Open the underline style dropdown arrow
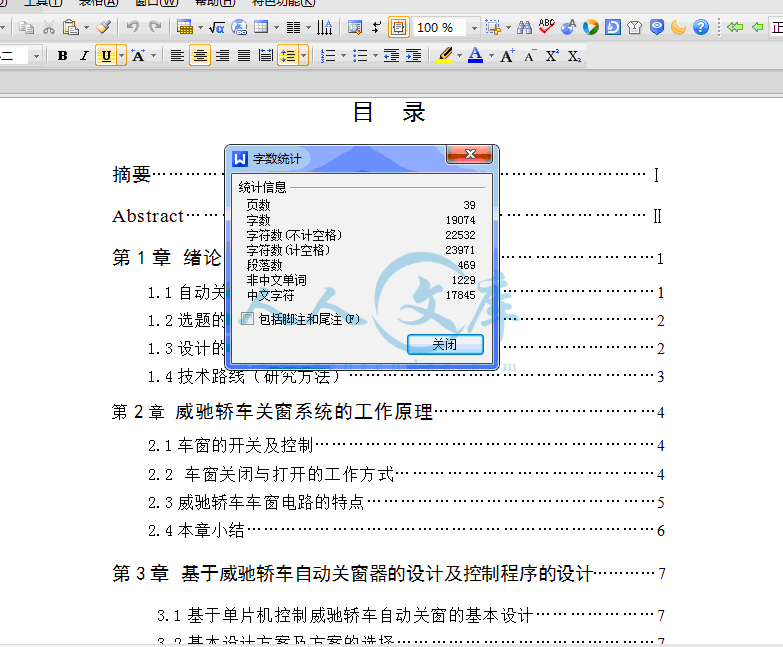This screenshot has height=647, width=783. (121, 55)
